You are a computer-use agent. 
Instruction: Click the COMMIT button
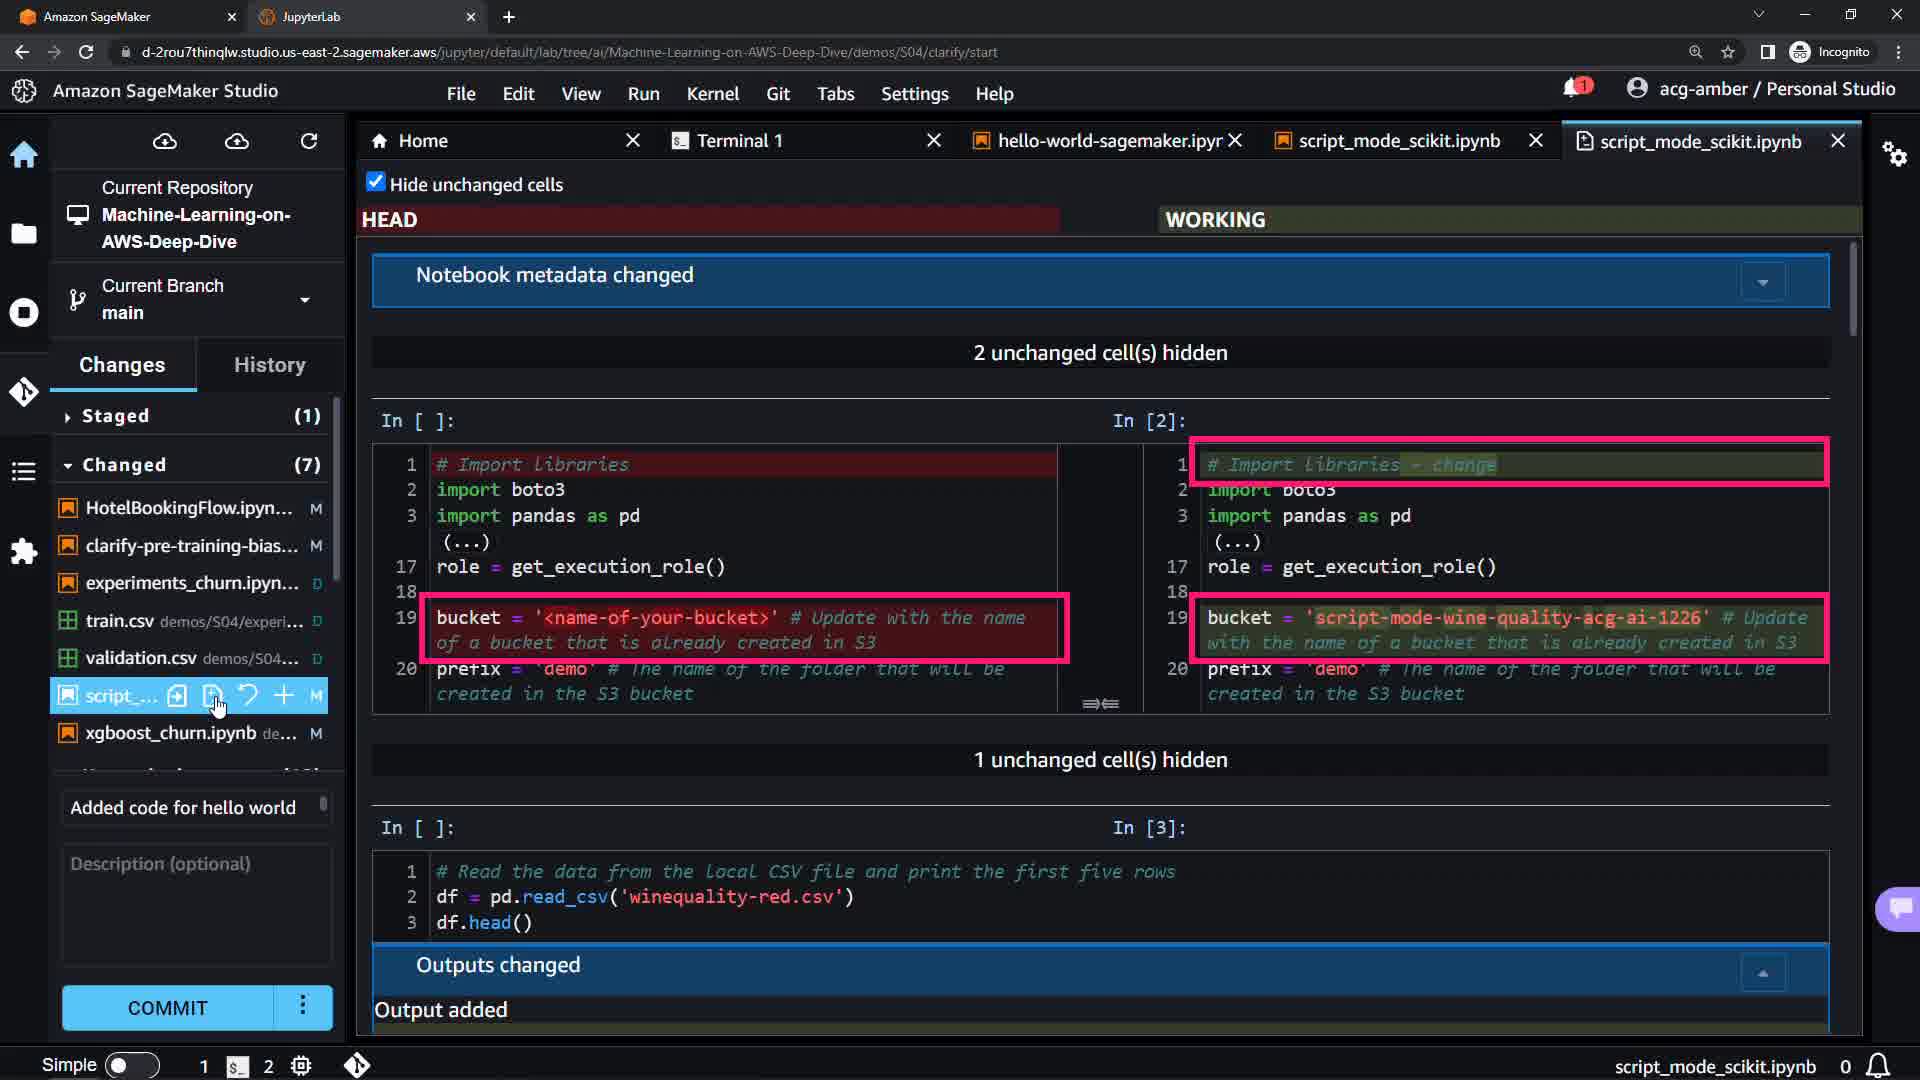click(167, 1008)
